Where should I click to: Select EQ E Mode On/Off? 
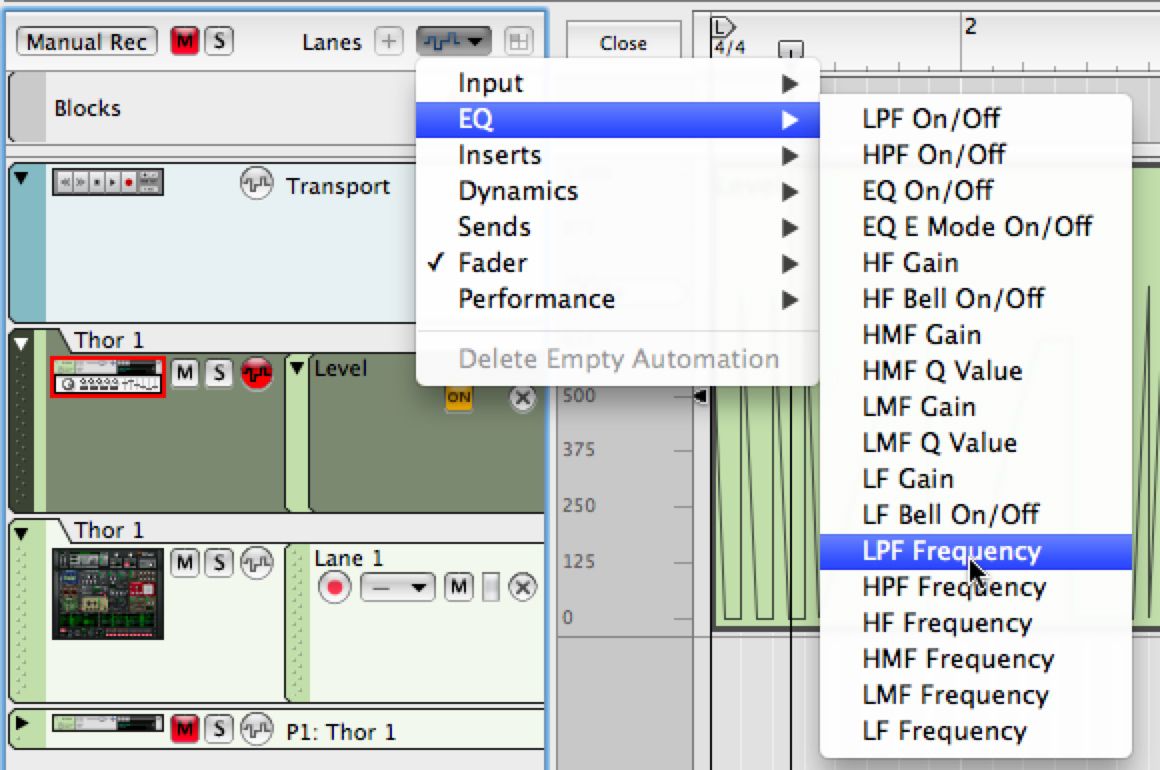(x=976, y=226)
